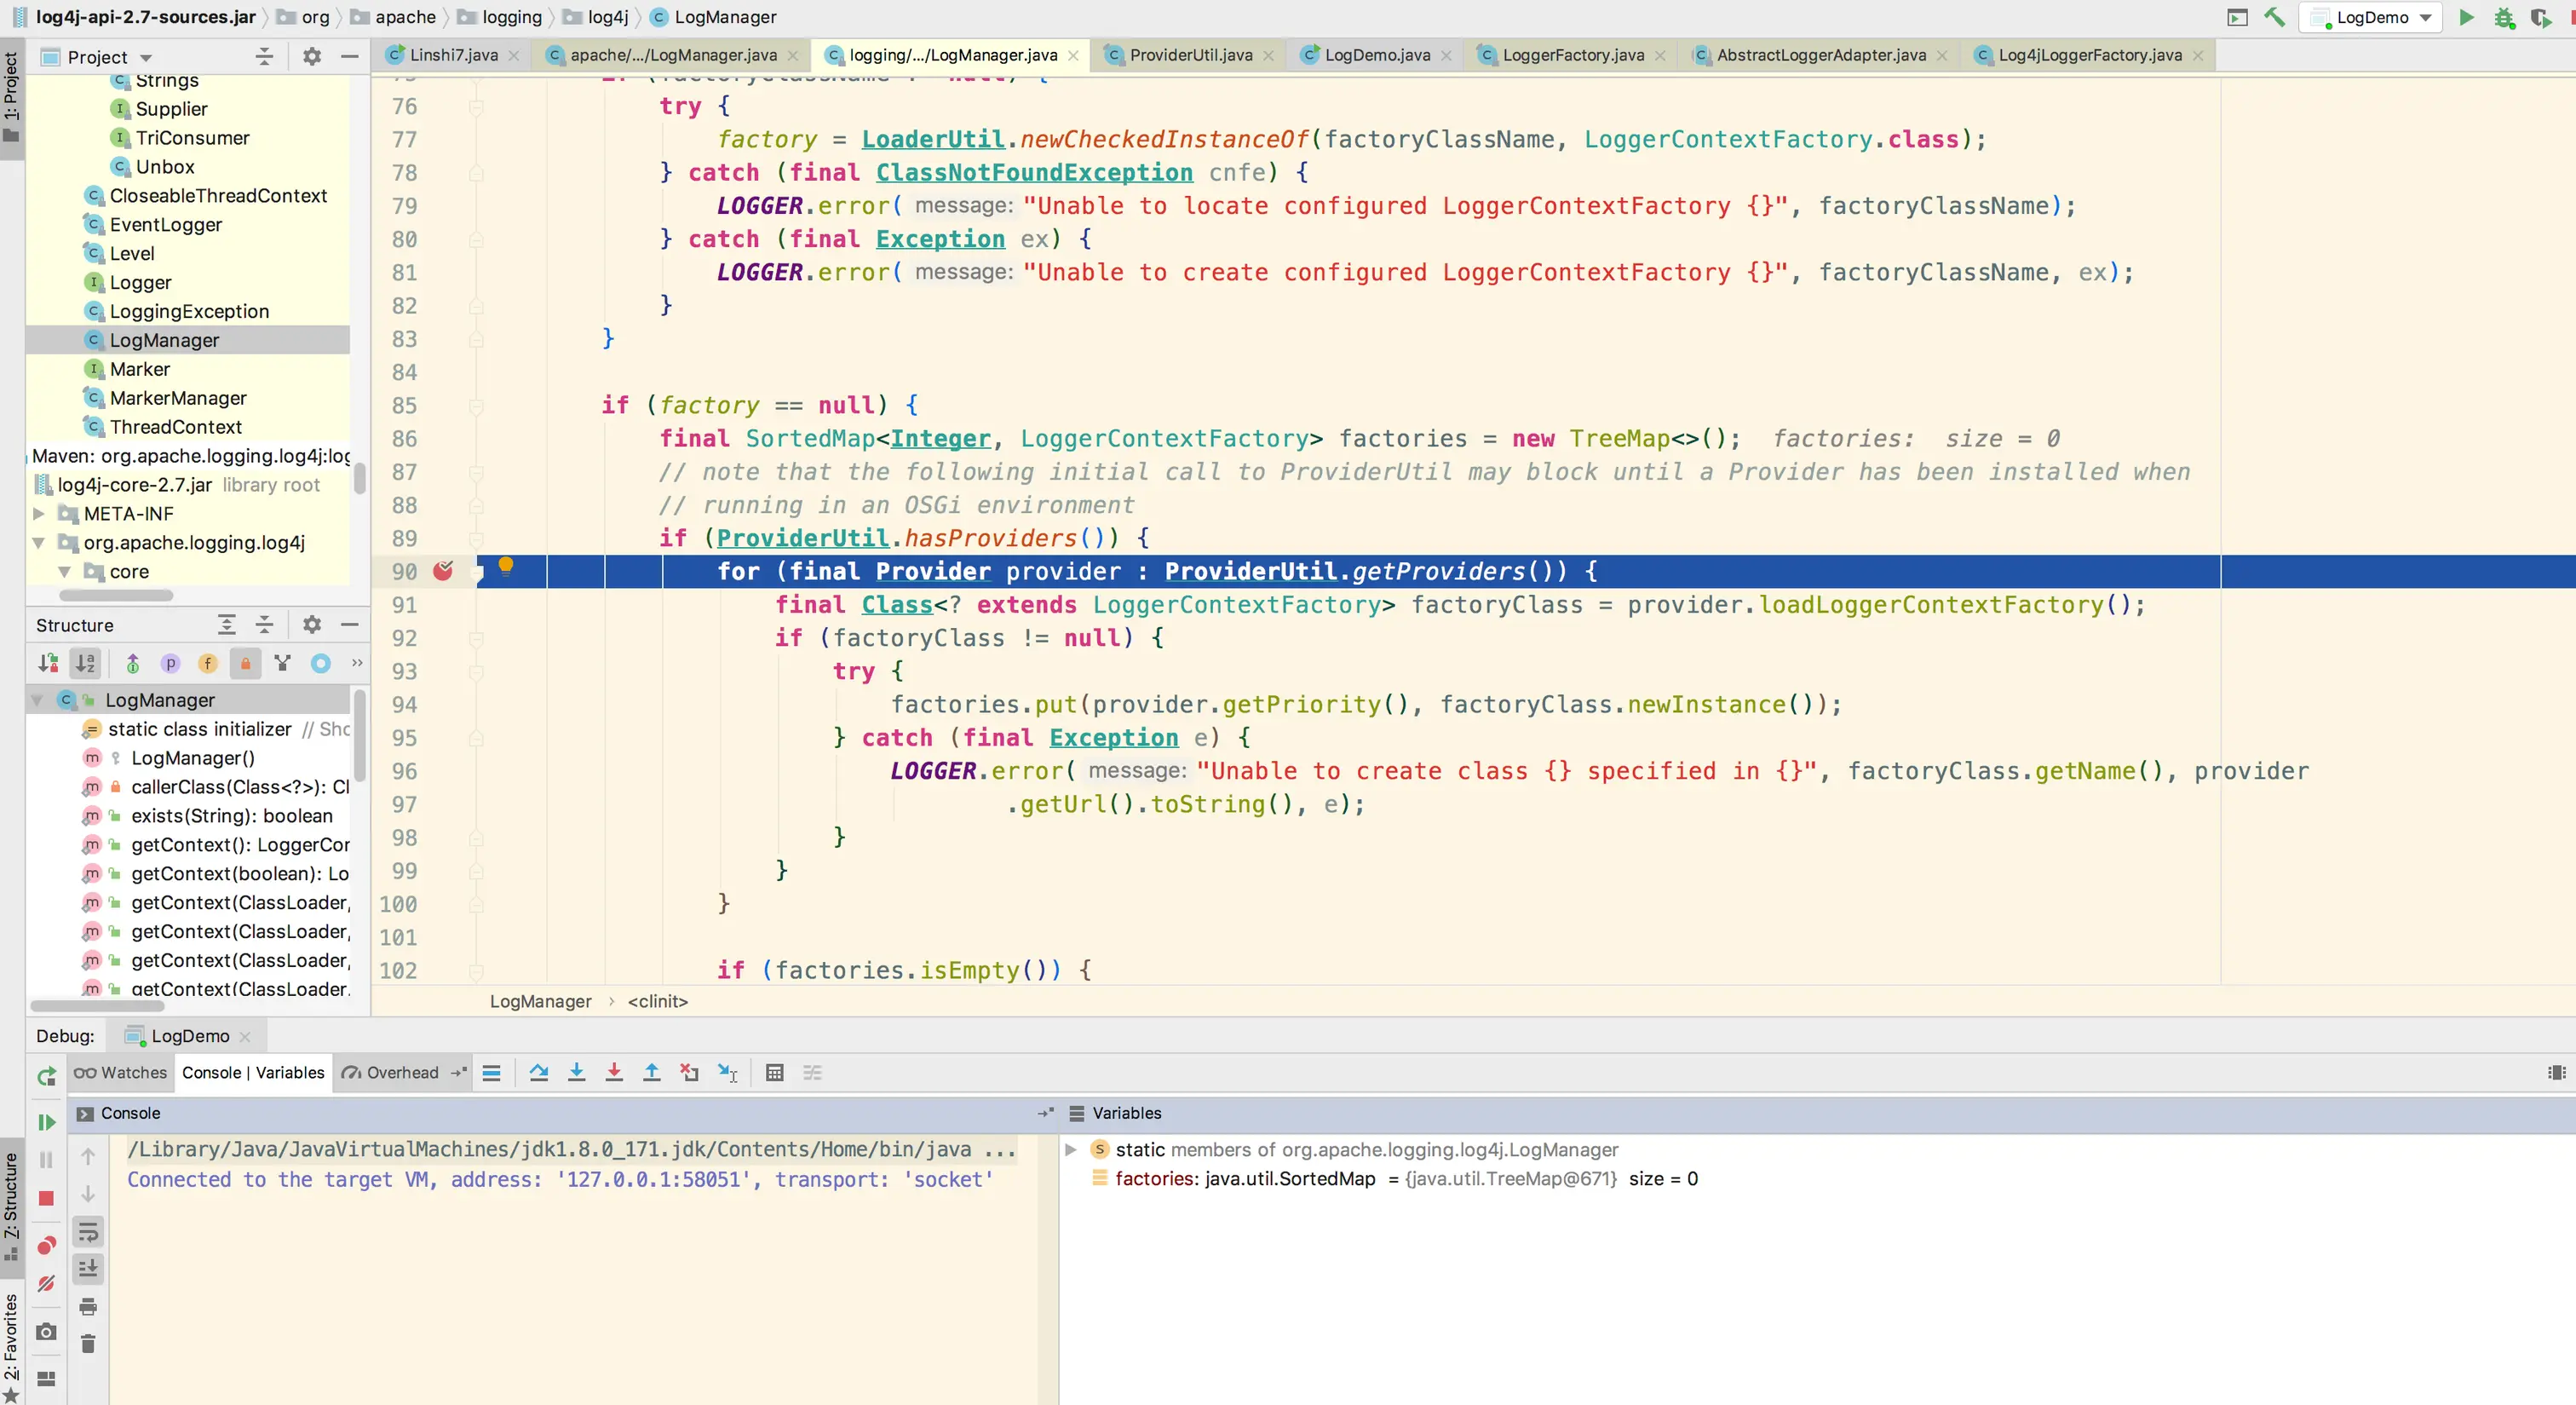Screen dimensions: 2576x1405
Task: Click Step Out debugger button
Action: coord(652,1073)
